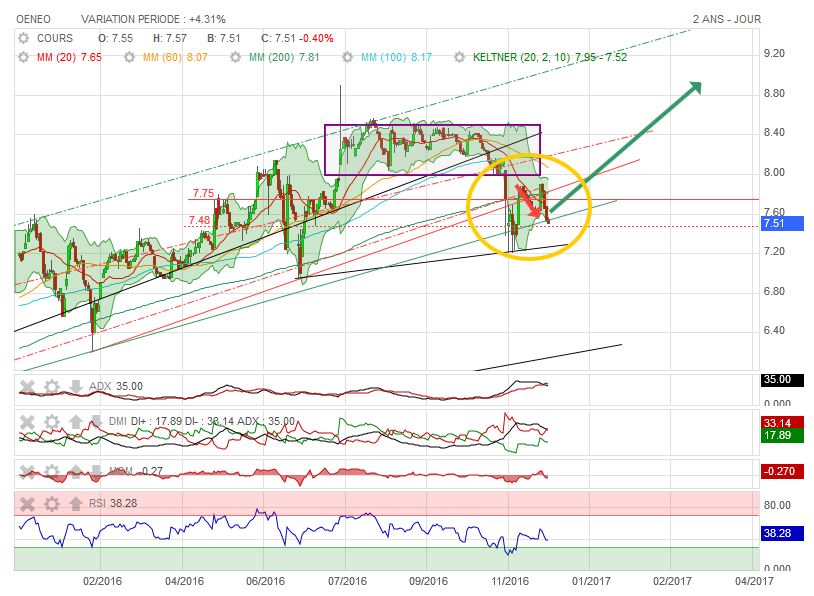Viewport: 814px width, 596px height.
Task: Click the MM (20) 7.65 legend label
Action: (x=69, y=57)
